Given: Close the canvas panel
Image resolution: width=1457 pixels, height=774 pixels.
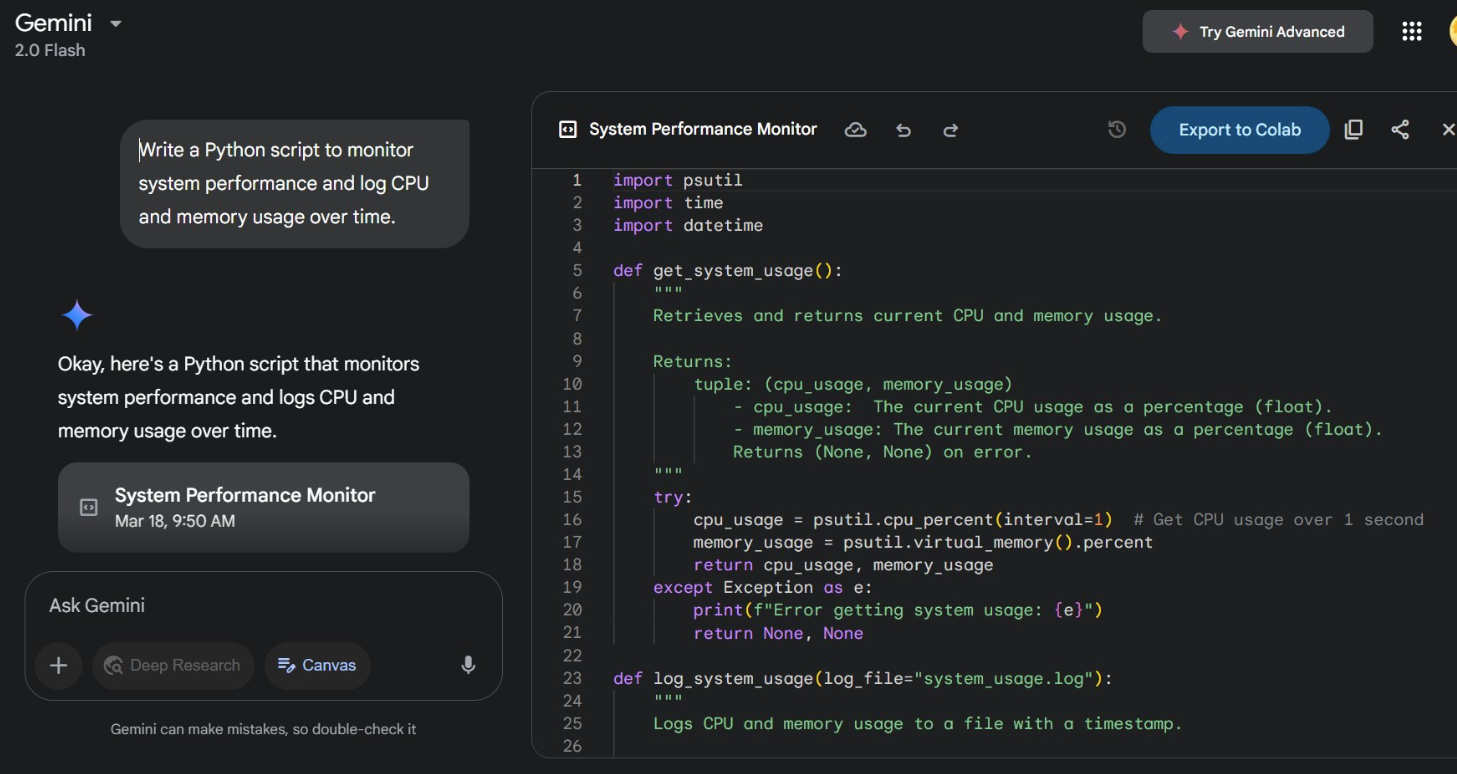Looking at the screenshot, I should pos(1448,130).
